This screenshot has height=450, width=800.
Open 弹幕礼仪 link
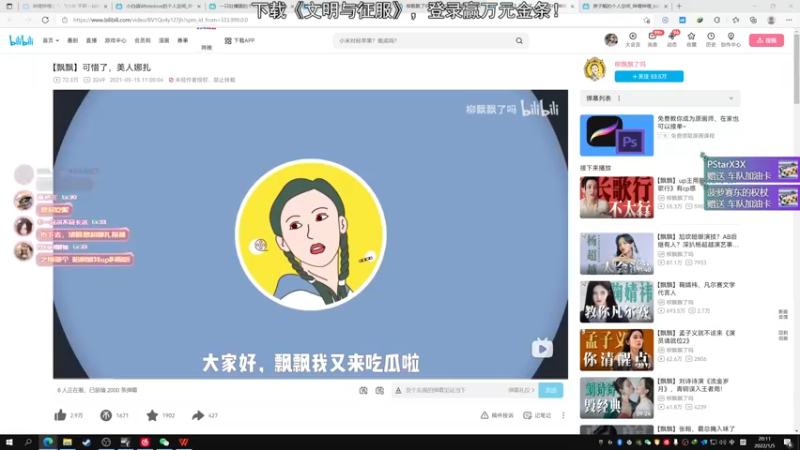pyautogui.click(x=521, y=390)
